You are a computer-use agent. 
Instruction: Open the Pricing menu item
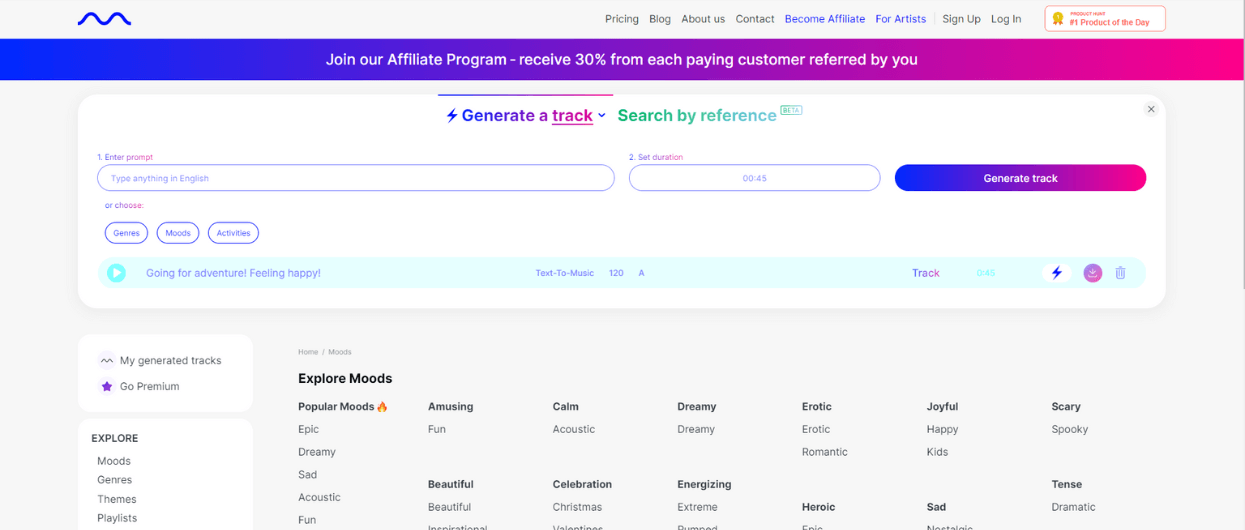(x=621, y=19)
